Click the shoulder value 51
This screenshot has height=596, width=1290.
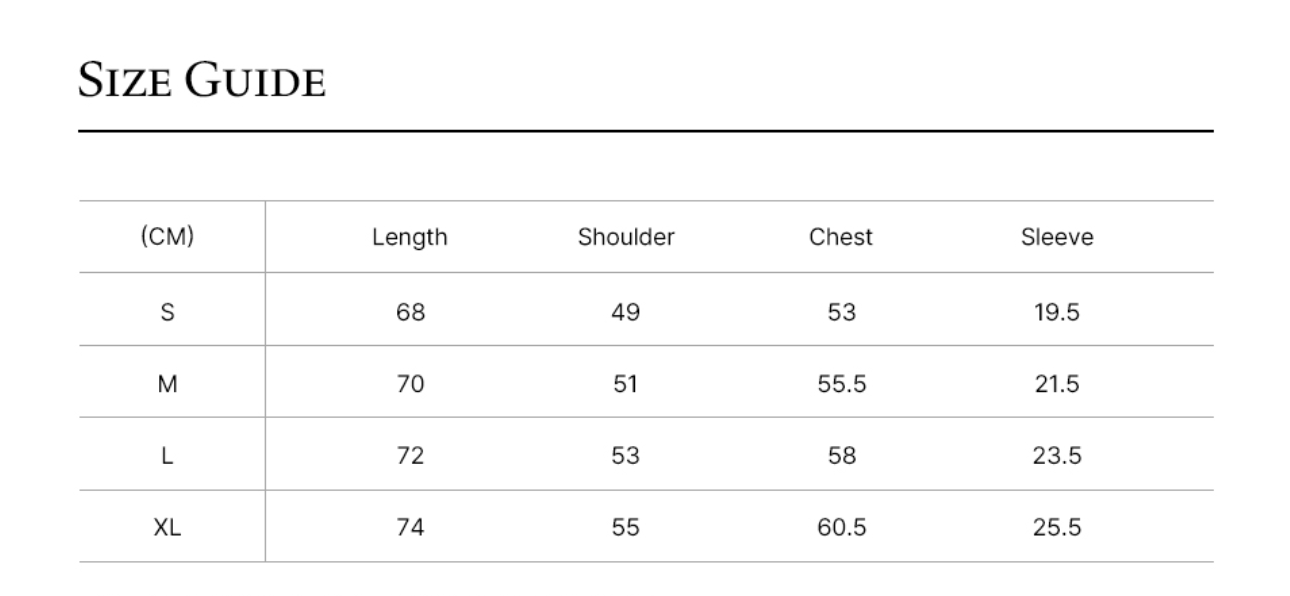click(626, 384)
